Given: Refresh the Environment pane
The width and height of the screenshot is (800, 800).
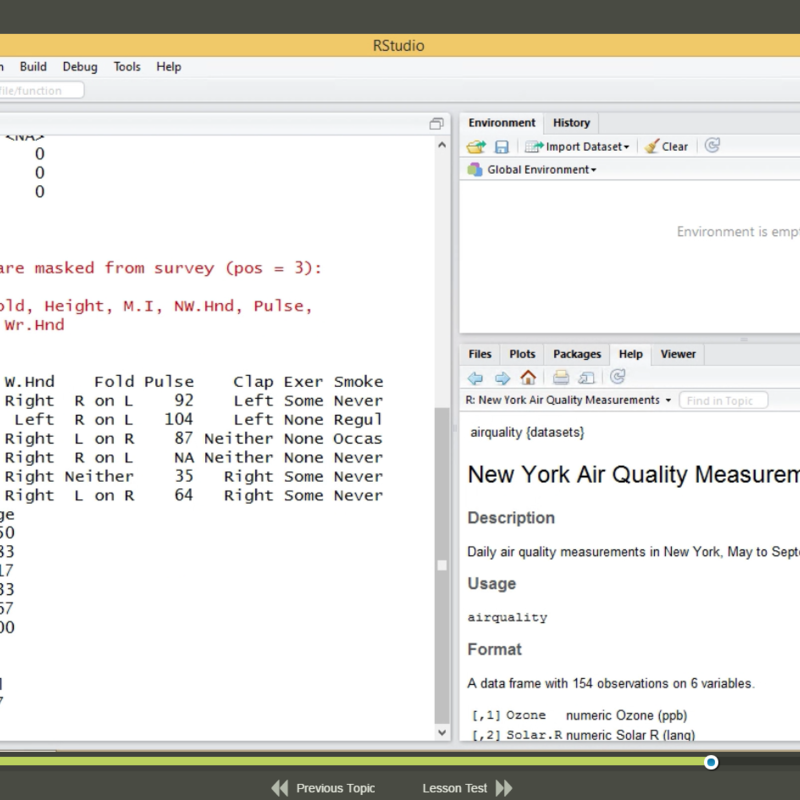Looking at the screenshot, I should pyautogui.click(x=712, y=145).
